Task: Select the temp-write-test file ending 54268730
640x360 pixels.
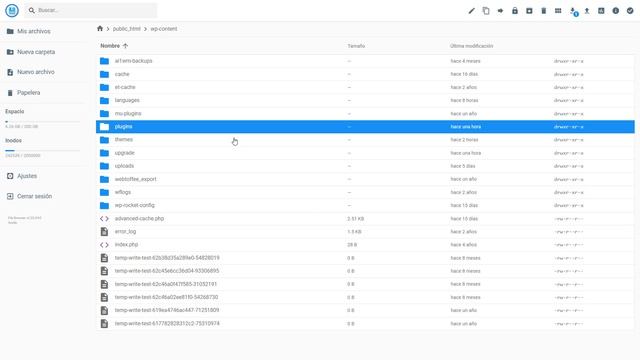Action: pyautogui.click(x=167, y=297)
